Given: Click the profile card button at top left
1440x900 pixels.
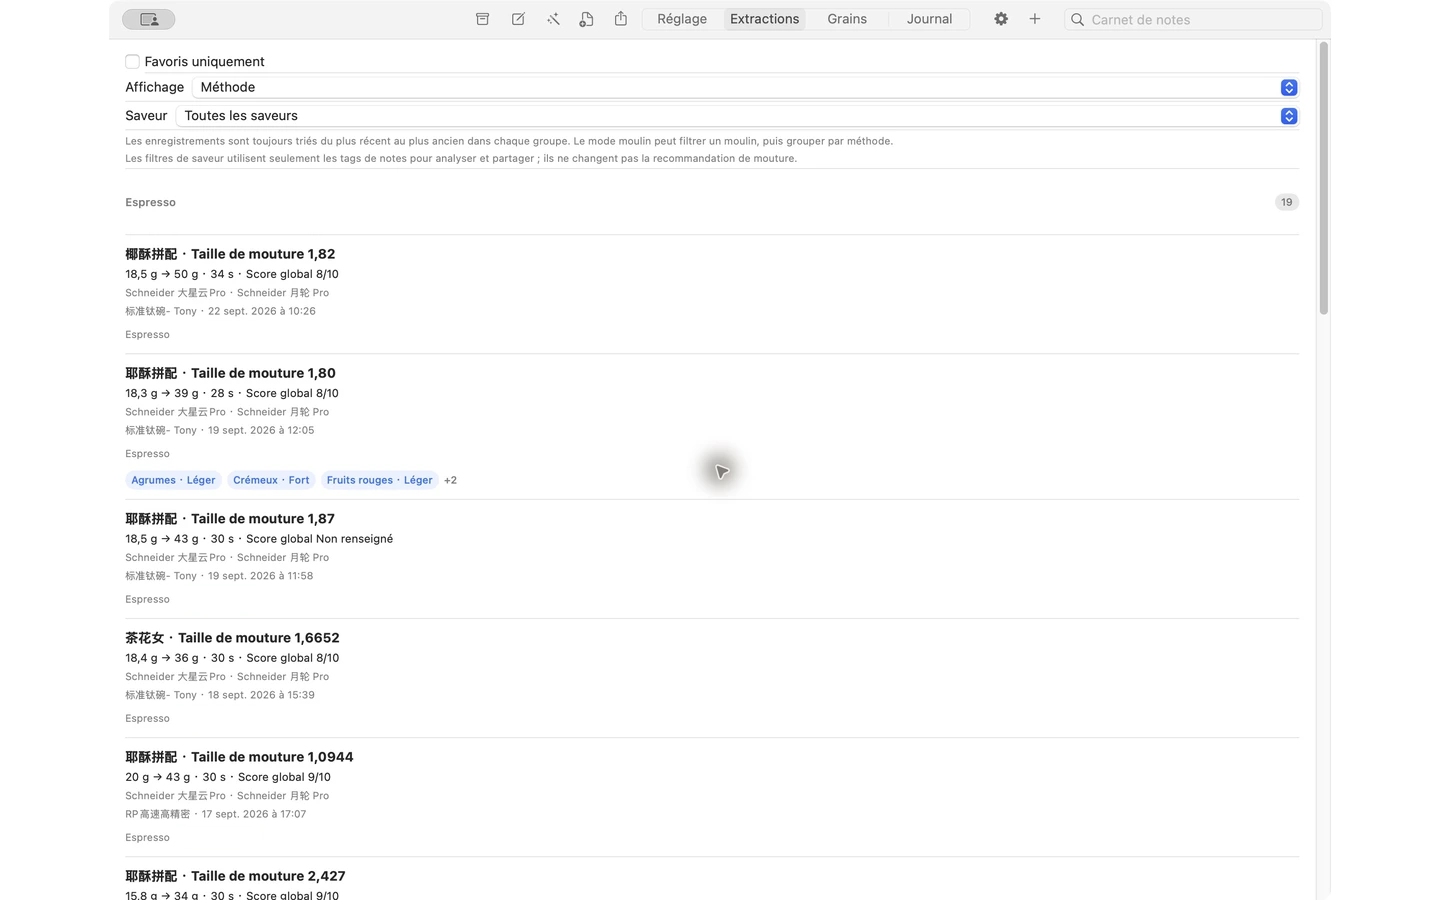Looking at the screenshot, I should pos(149,19).
